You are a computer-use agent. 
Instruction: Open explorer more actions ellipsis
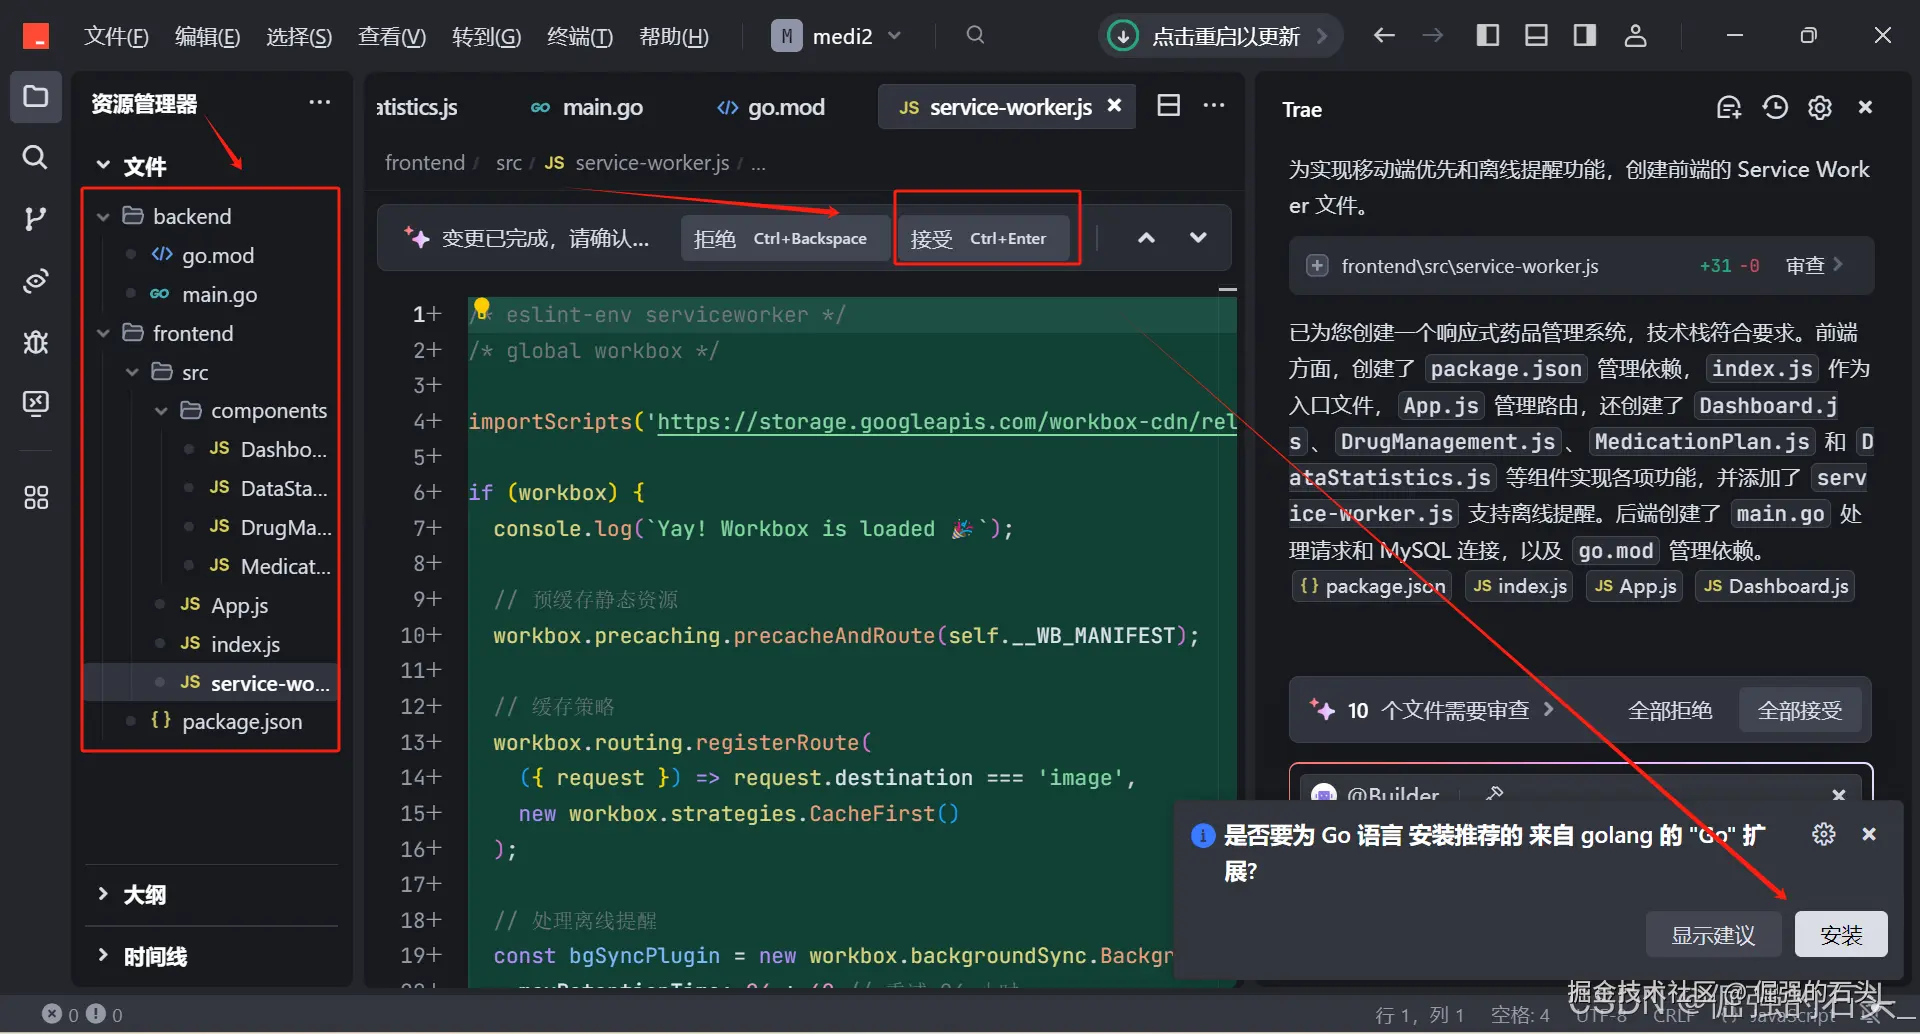point(320,102)
